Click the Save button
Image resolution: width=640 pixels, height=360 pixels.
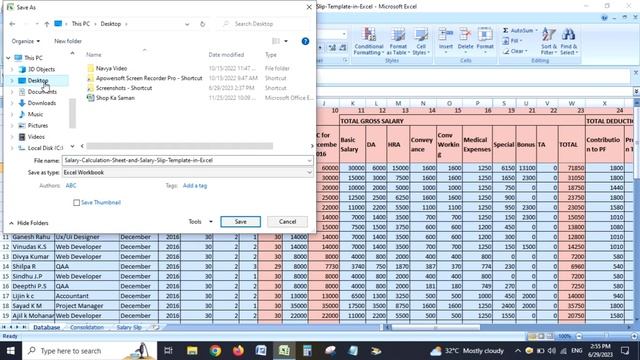[240, 222]
